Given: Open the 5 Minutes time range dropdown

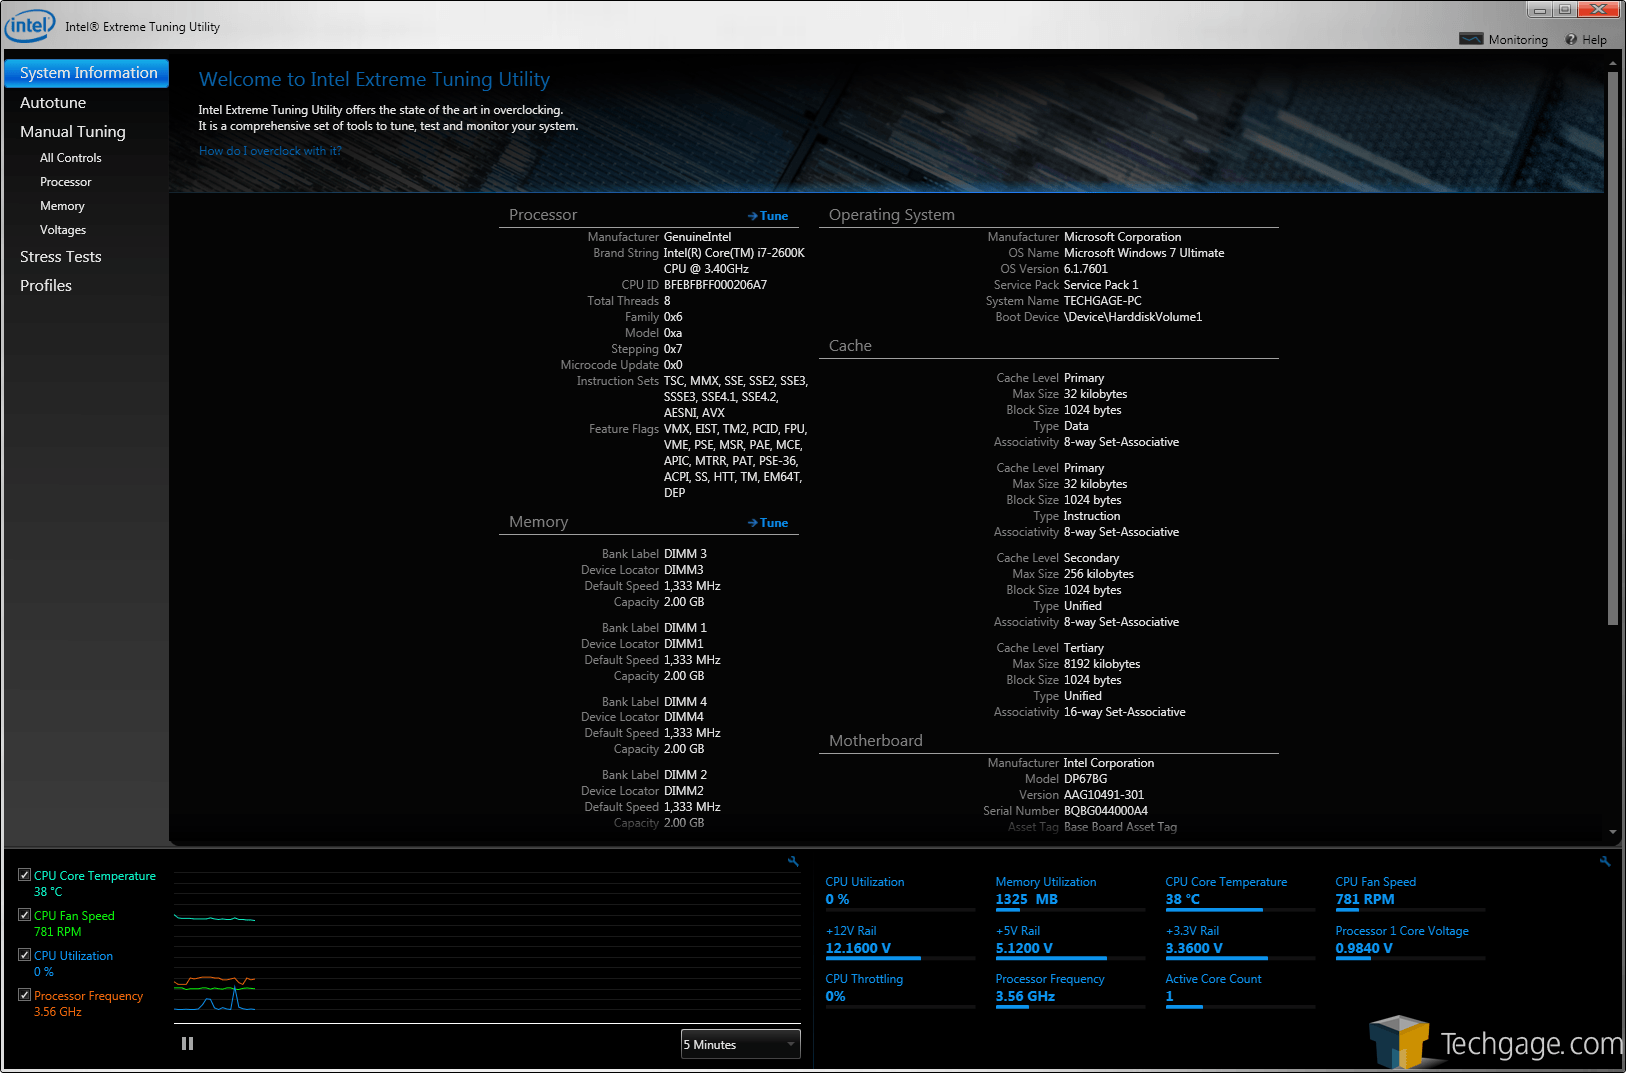Looking at the screenshot, I should 741,1044.
